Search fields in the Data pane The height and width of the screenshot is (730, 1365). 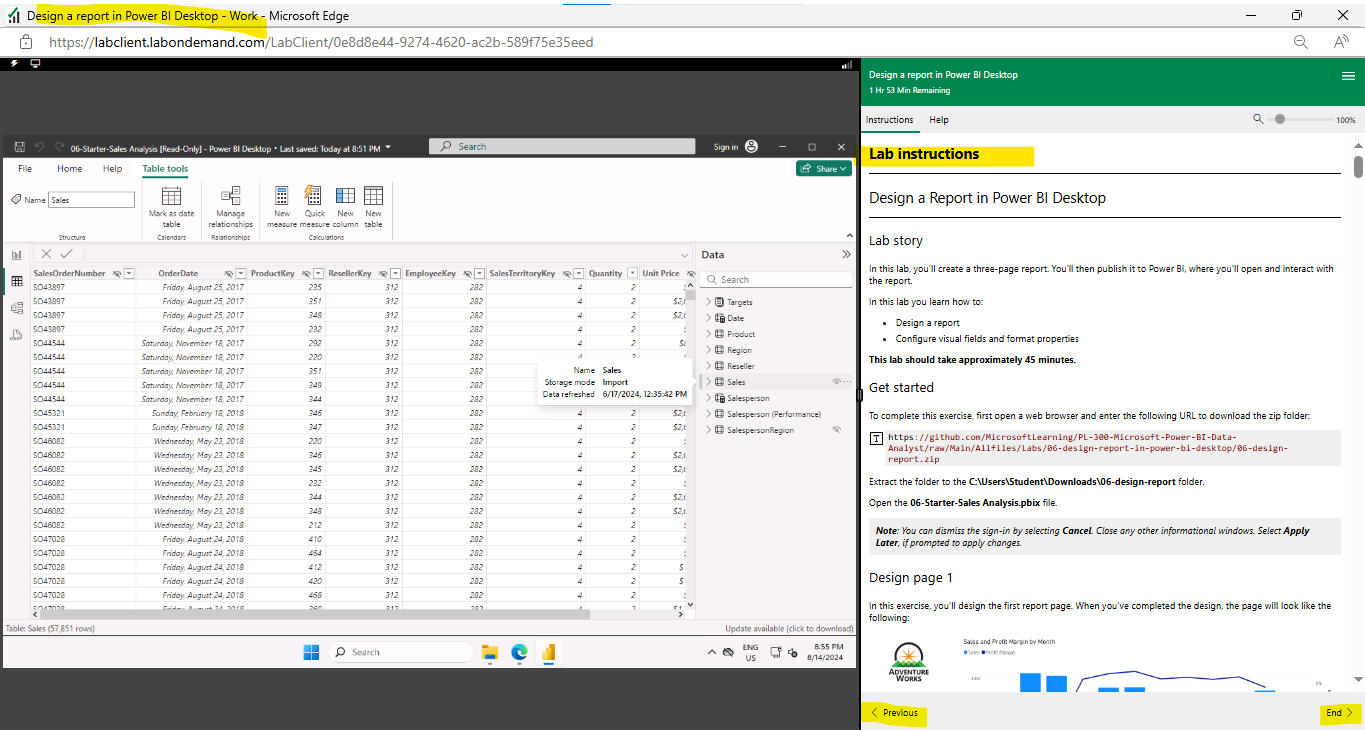tap(776, 280)
